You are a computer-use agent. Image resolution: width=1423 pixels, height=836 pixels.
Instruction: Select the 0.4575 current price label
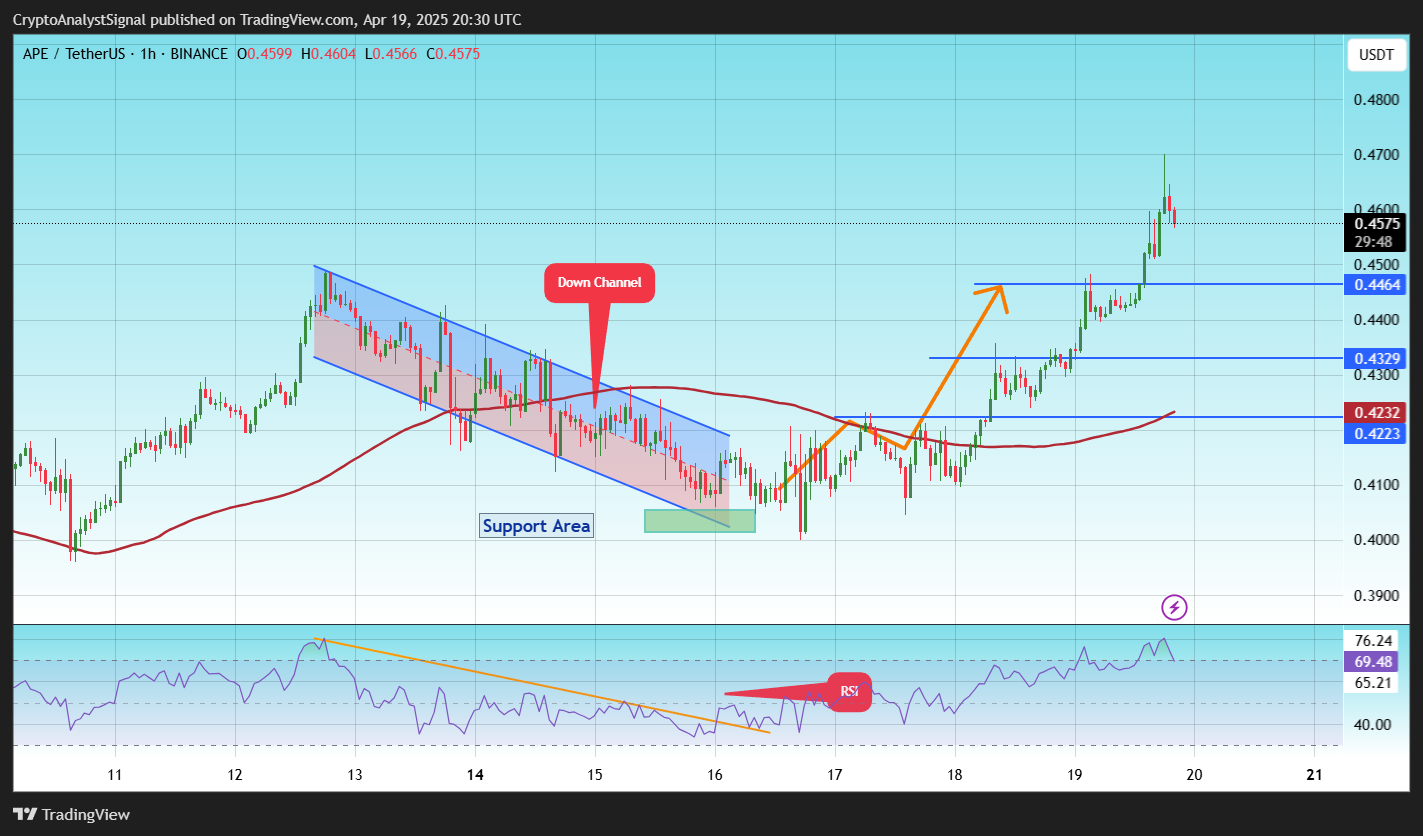1378,224
